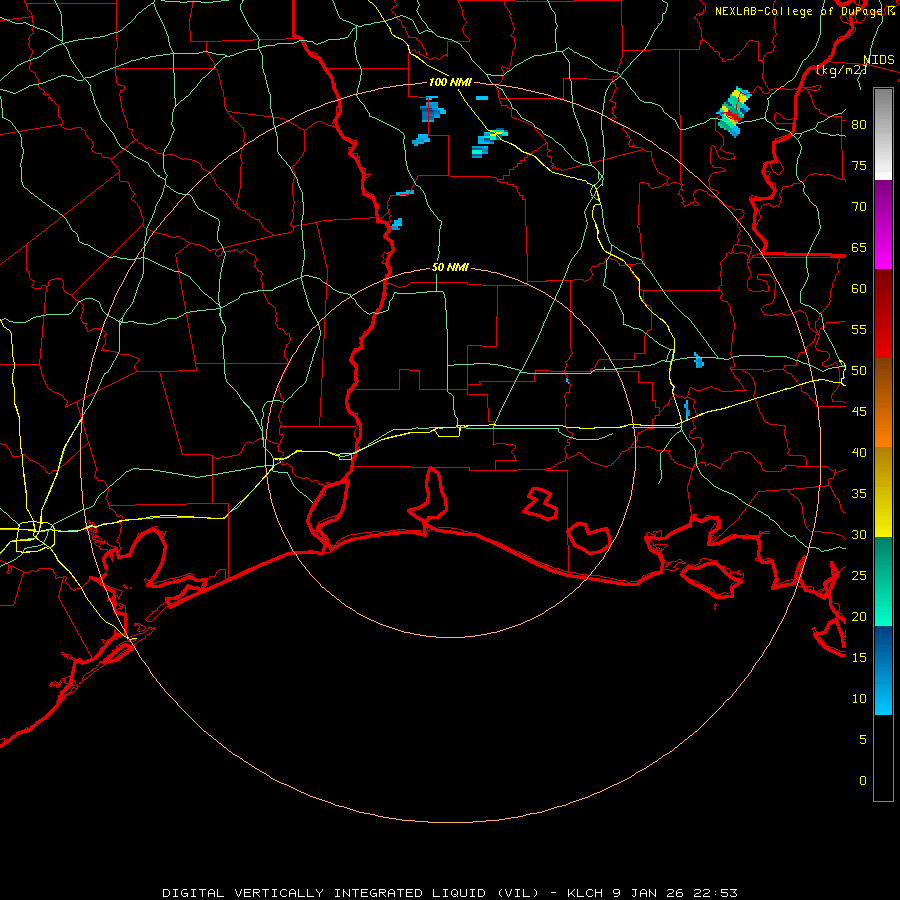Click the 5 value on the color scale
The image size is (900, 900).
click(862, 740)
